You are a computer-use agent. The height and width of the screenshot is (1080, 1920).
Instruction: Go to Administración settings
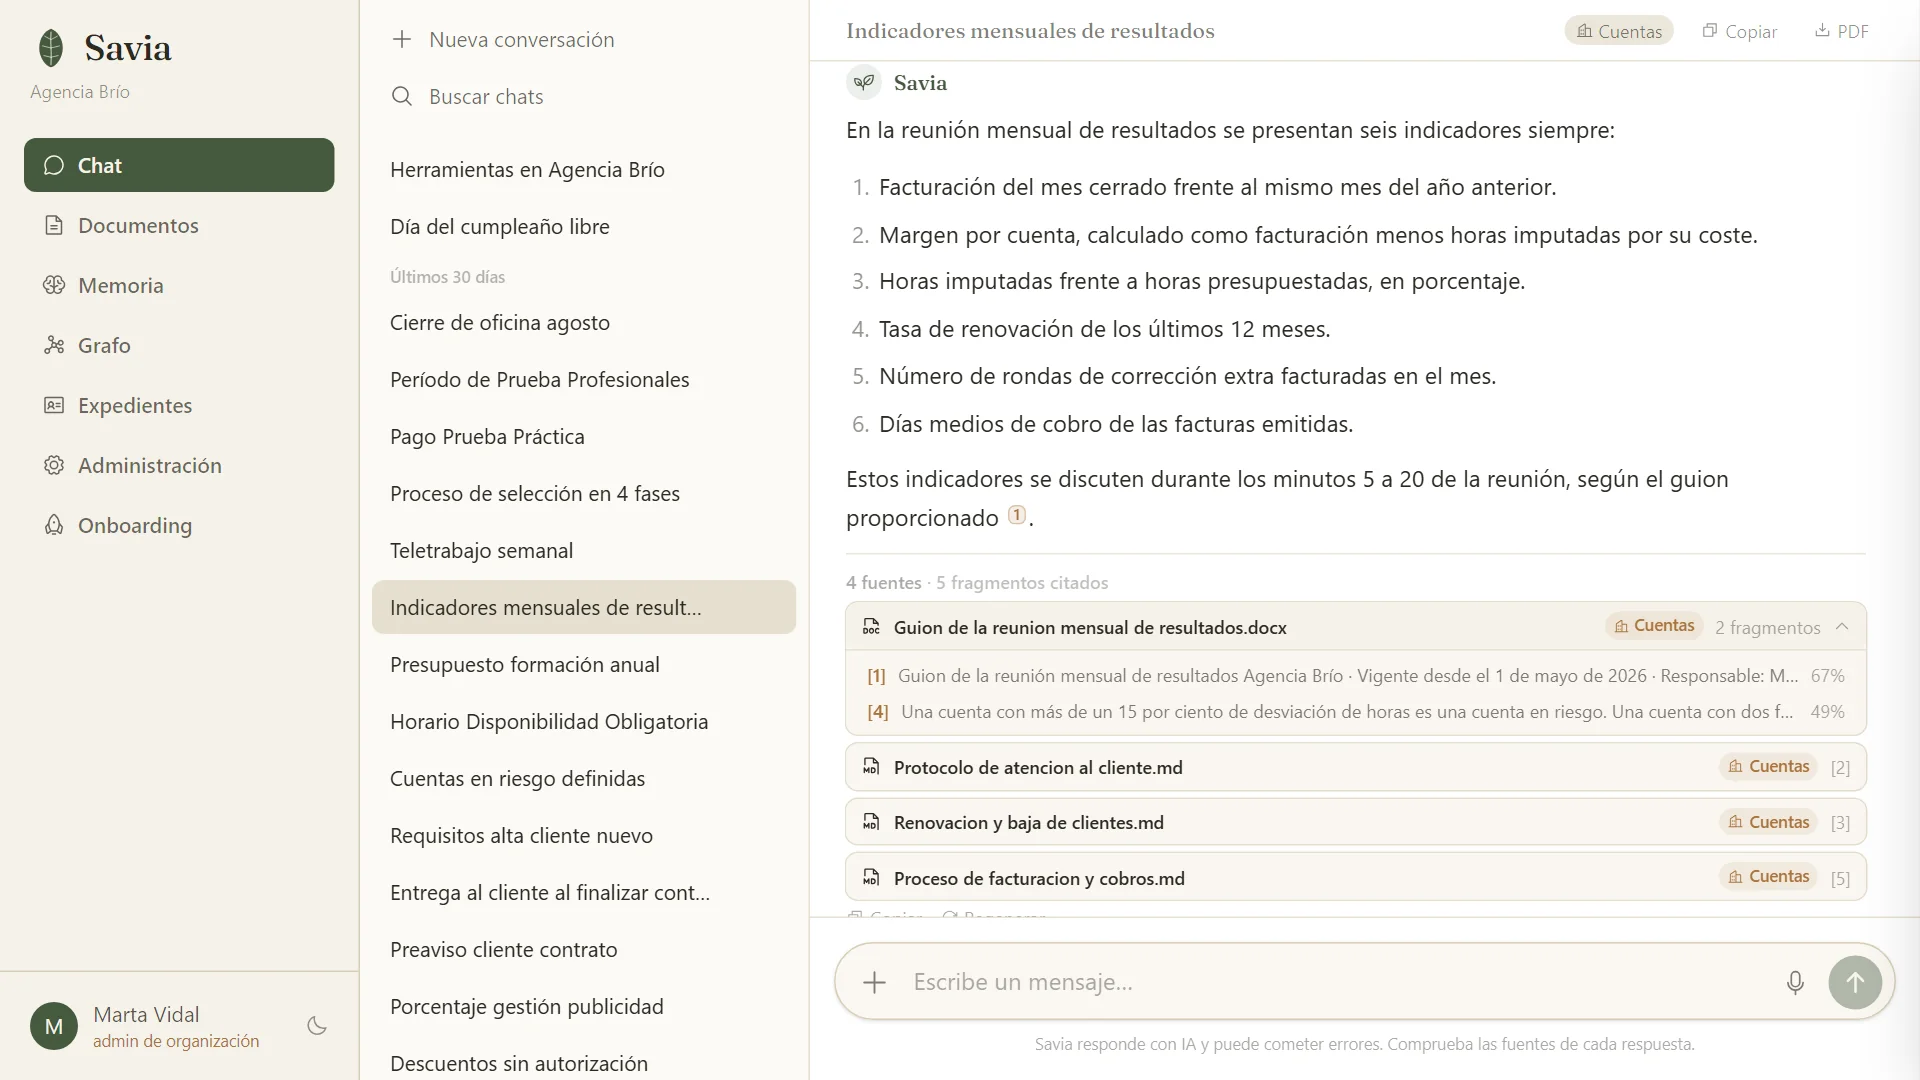pos(179,465)
